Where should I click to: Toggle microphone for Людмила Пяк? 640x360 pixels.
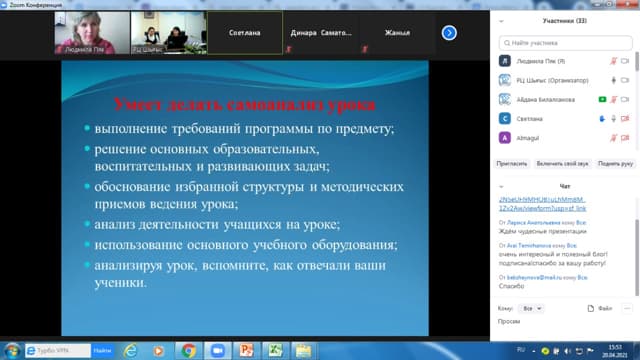point(613,61)
